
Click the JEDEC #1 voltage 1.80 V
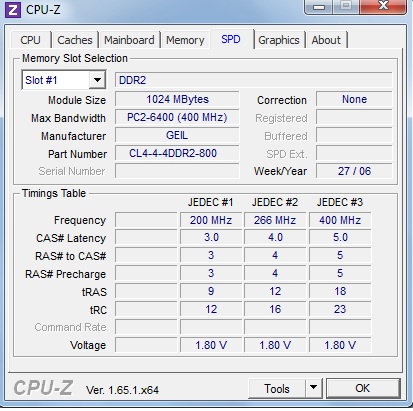[211, 345]
